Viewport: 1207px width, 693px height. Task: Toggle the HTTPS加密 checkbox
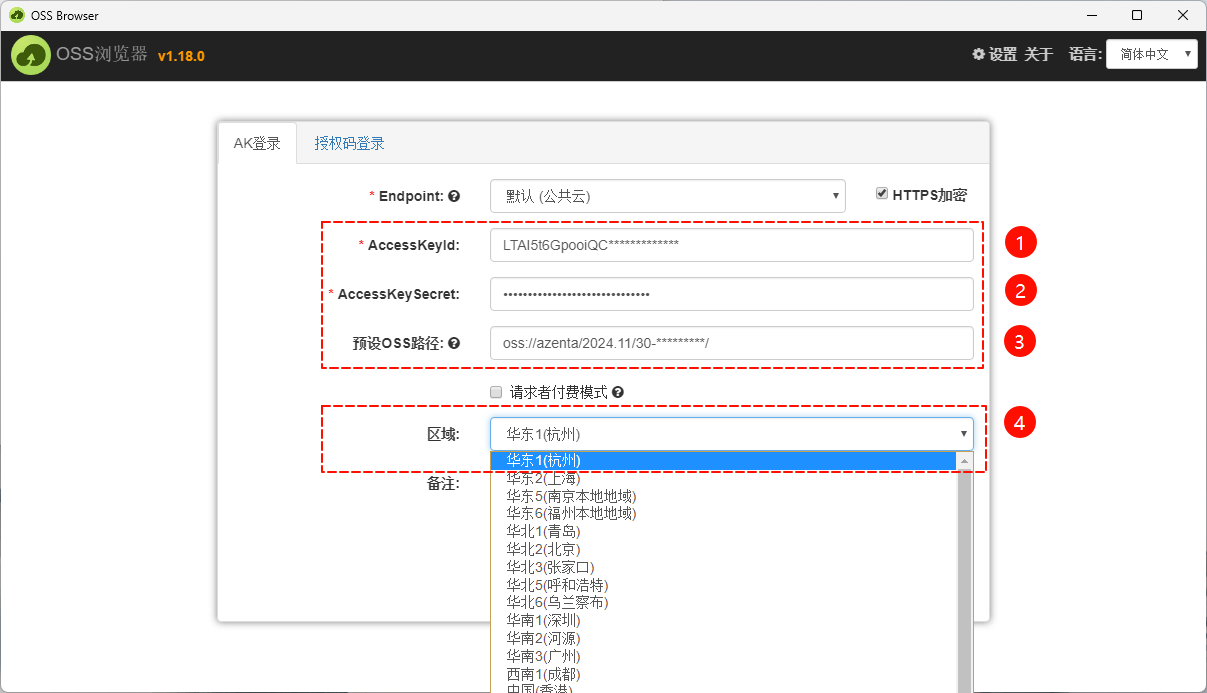point(882,194)
